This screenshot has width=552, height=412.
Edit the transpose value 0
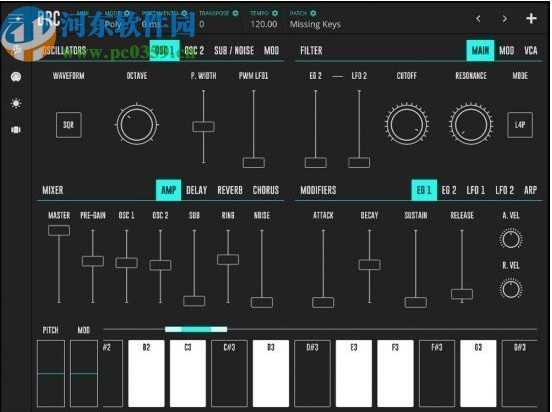tap(202, 24)
